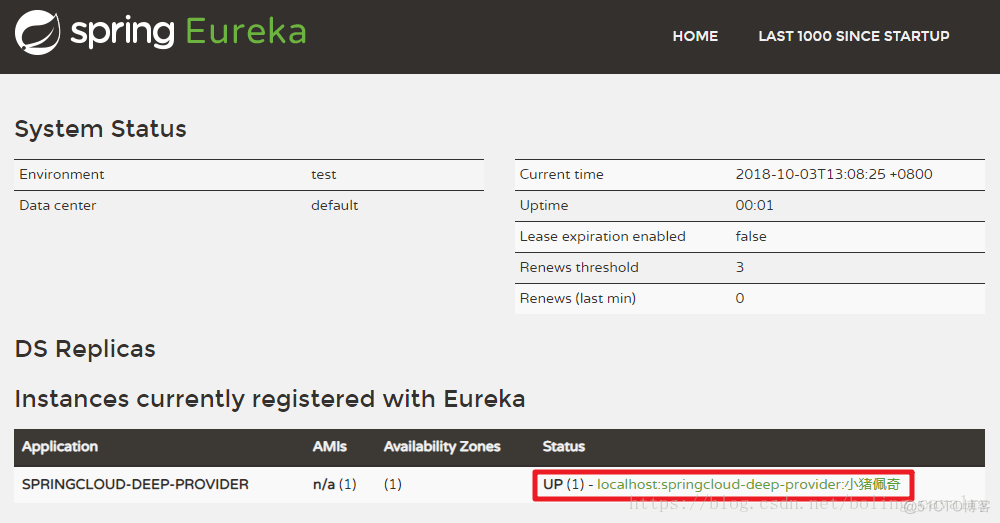Click the Instances currently registered heading

click(270, 399)
